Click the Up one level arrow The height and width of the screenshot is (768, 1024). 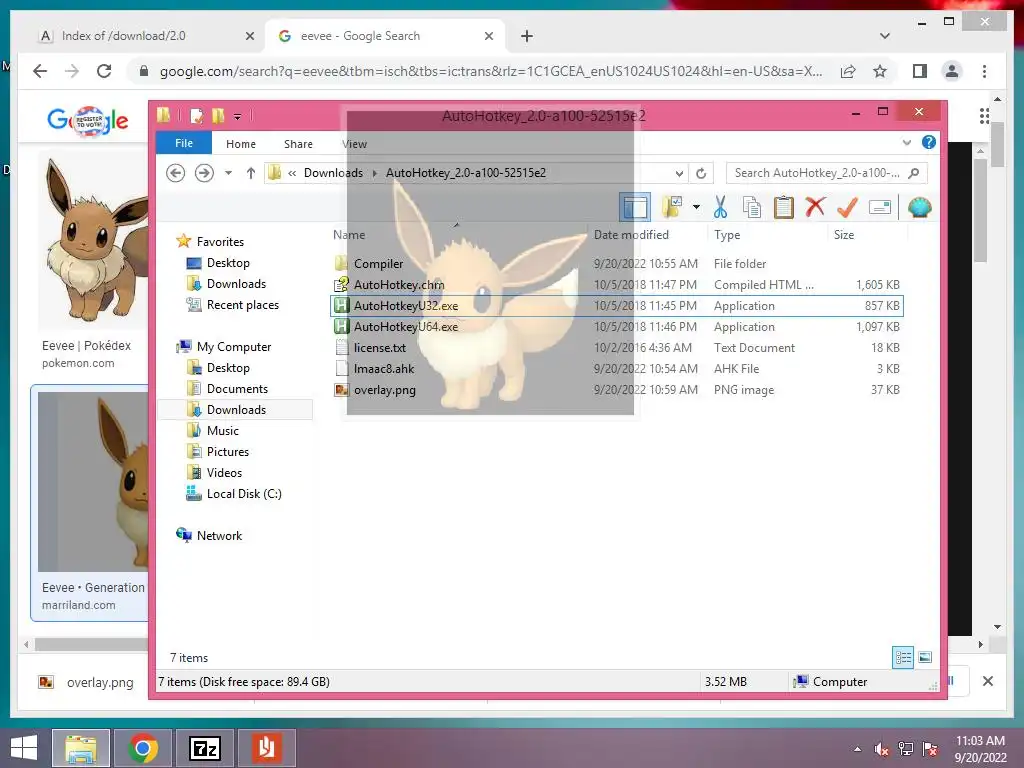(x=251, y=173)
